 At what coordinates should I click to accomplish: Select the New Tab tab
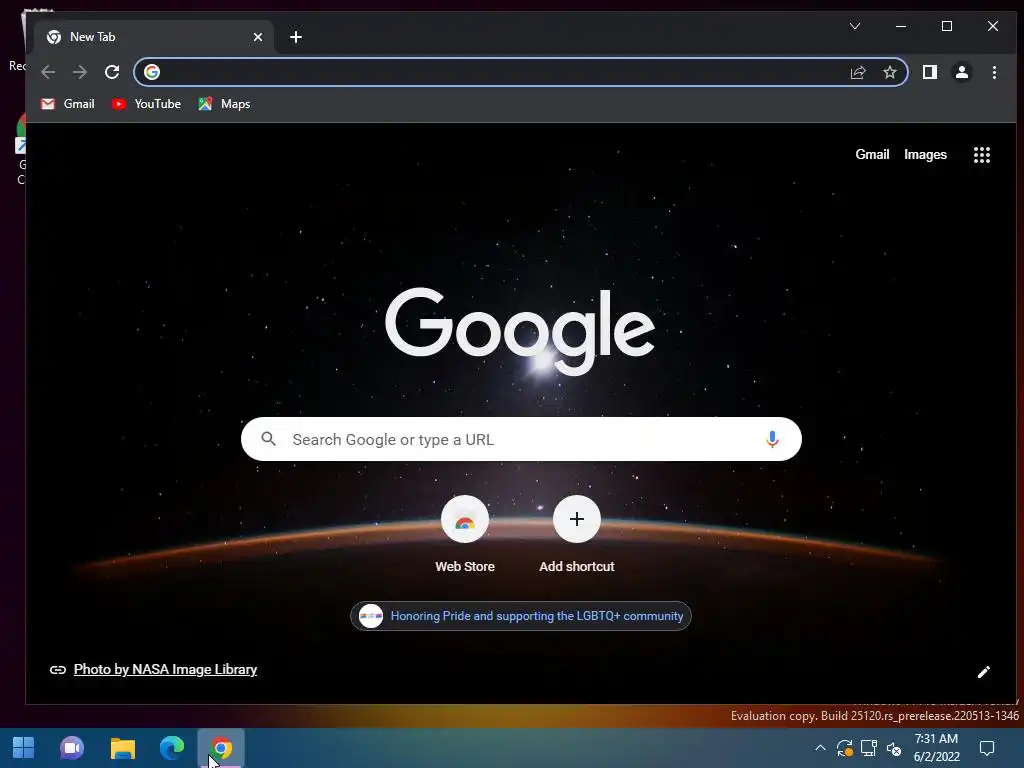pos(153,37)
